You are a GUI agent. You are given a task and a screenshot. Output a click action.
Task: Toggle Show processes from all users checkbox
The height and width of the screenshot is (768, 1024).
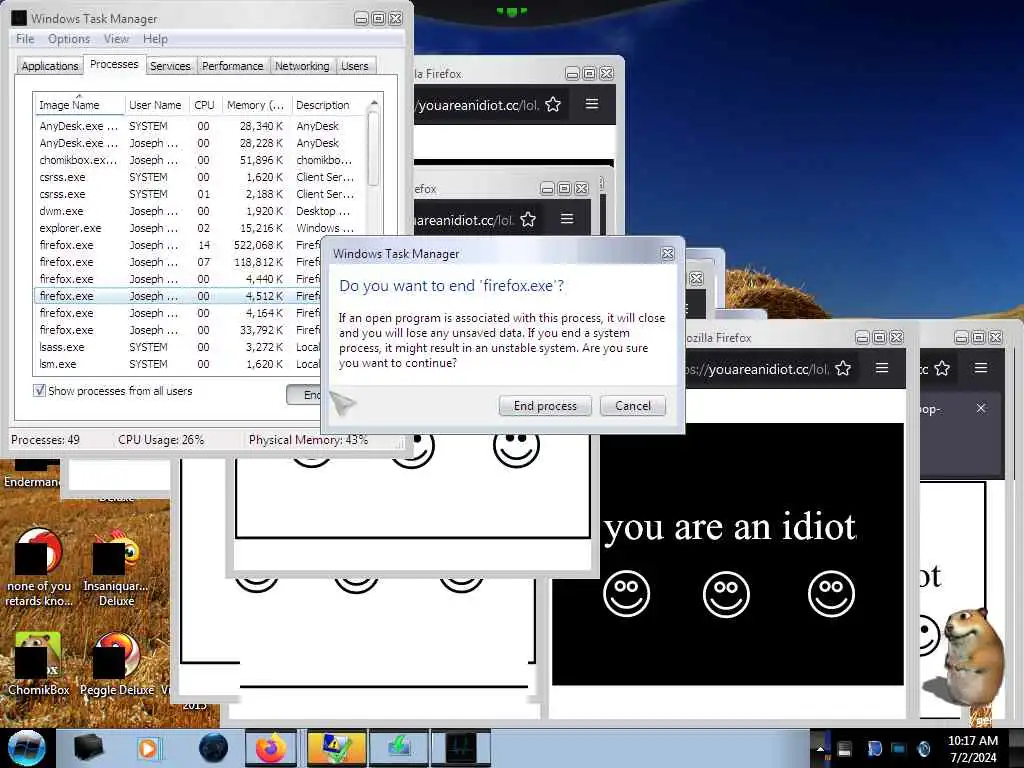click(x=40, y=391)
